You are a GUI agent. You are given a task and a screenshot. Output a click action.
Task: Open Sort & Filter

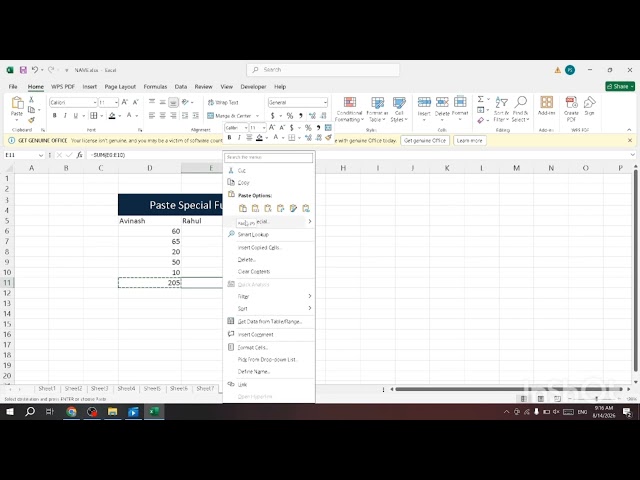(501, 109)
